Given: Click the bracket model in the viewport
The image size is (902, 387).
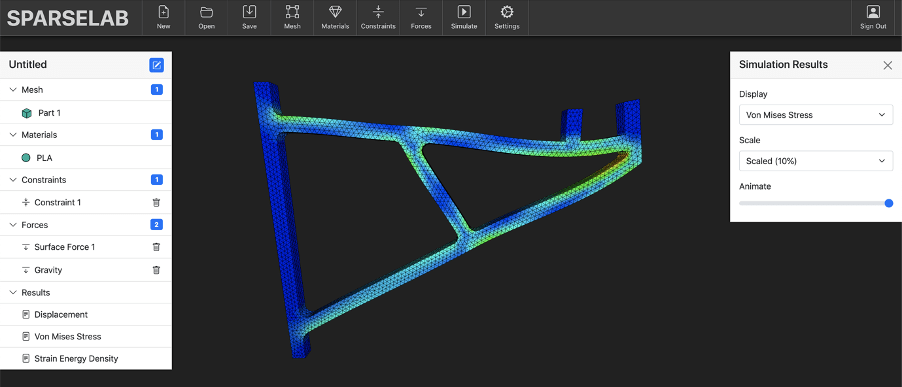Looking at the screenshot, I should click(x=447, y=219).
